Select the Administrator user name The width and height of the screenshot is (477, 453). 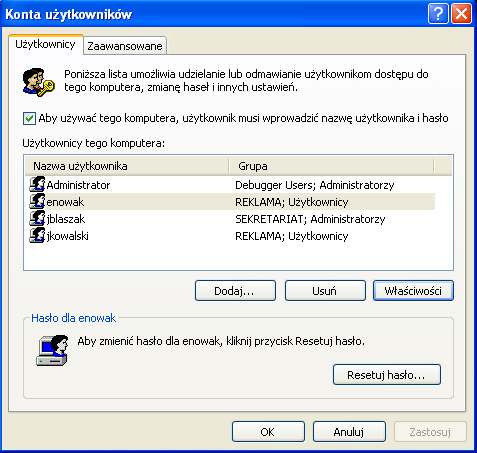tap(78, 185)
